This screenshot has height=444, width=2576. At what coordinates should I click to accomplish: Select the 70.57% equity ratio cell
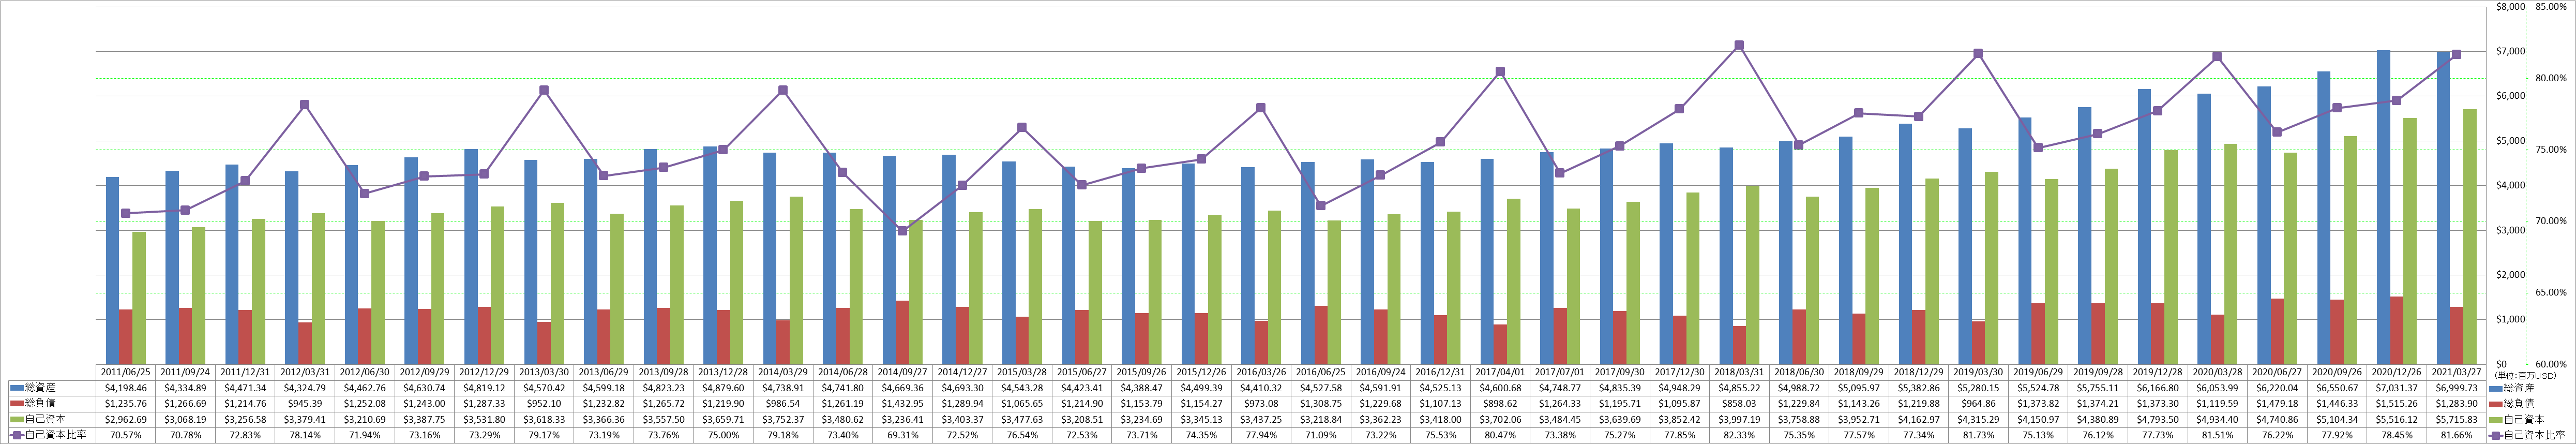pyautogui.click(x=126, y=435)
